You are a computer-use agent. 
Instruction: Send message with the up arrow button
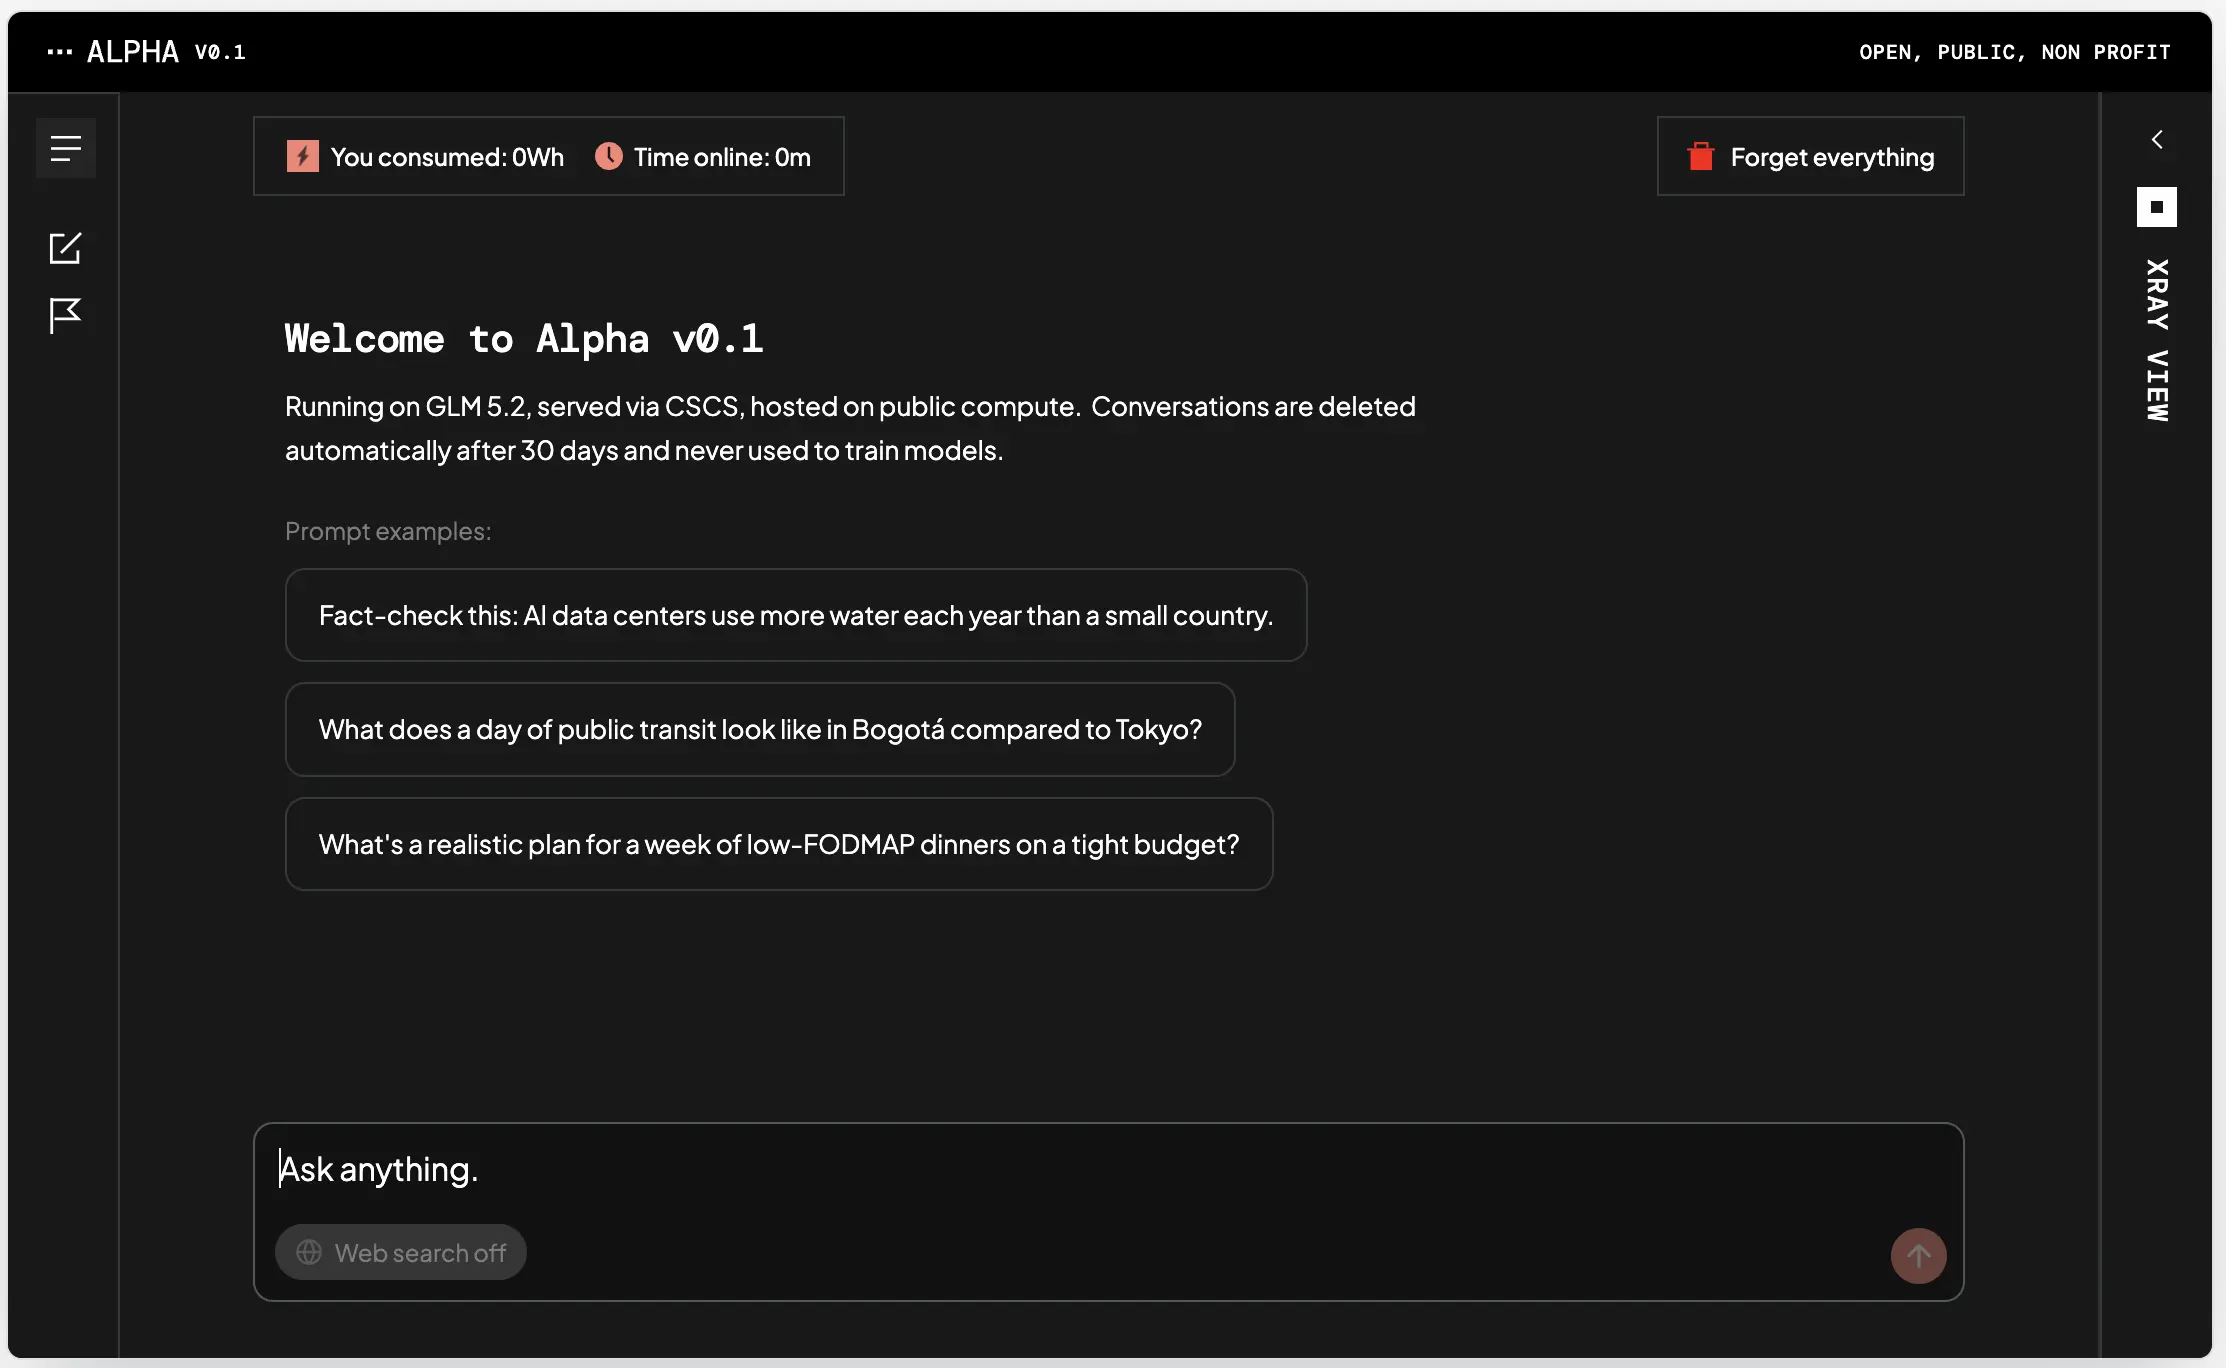pos(1918,1255)
